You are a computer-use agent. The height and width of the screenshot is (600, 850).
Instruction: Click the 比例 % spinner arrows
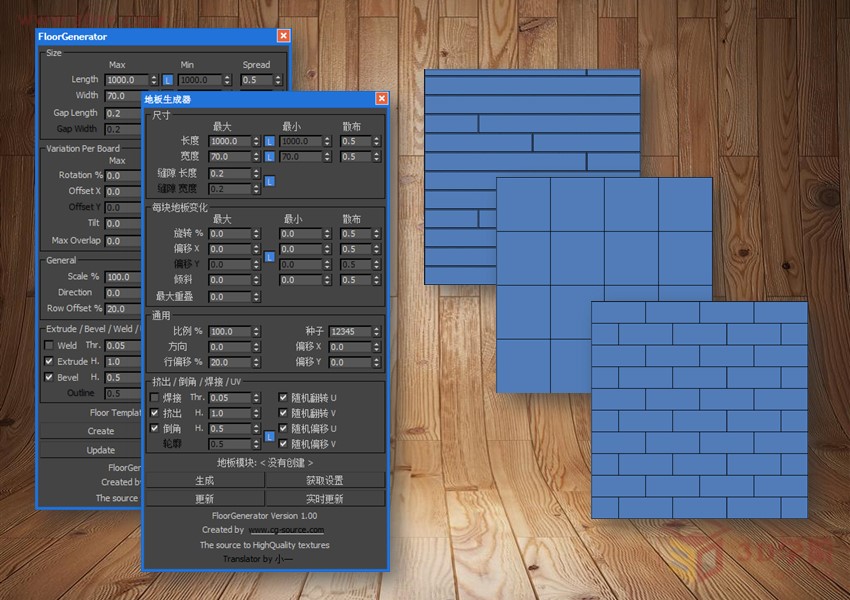pyautogui.click(x=256, y=331)
